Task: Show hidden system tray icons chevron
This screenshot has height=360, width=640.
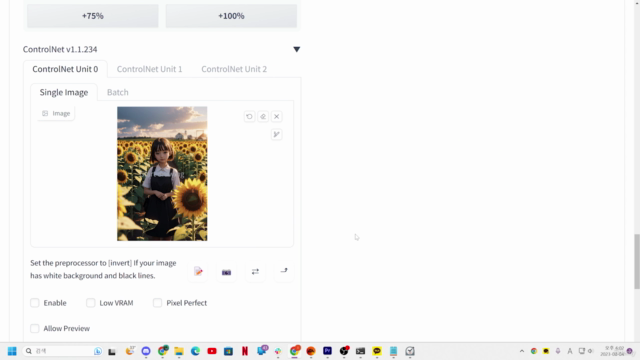Action: click(522, 351)
